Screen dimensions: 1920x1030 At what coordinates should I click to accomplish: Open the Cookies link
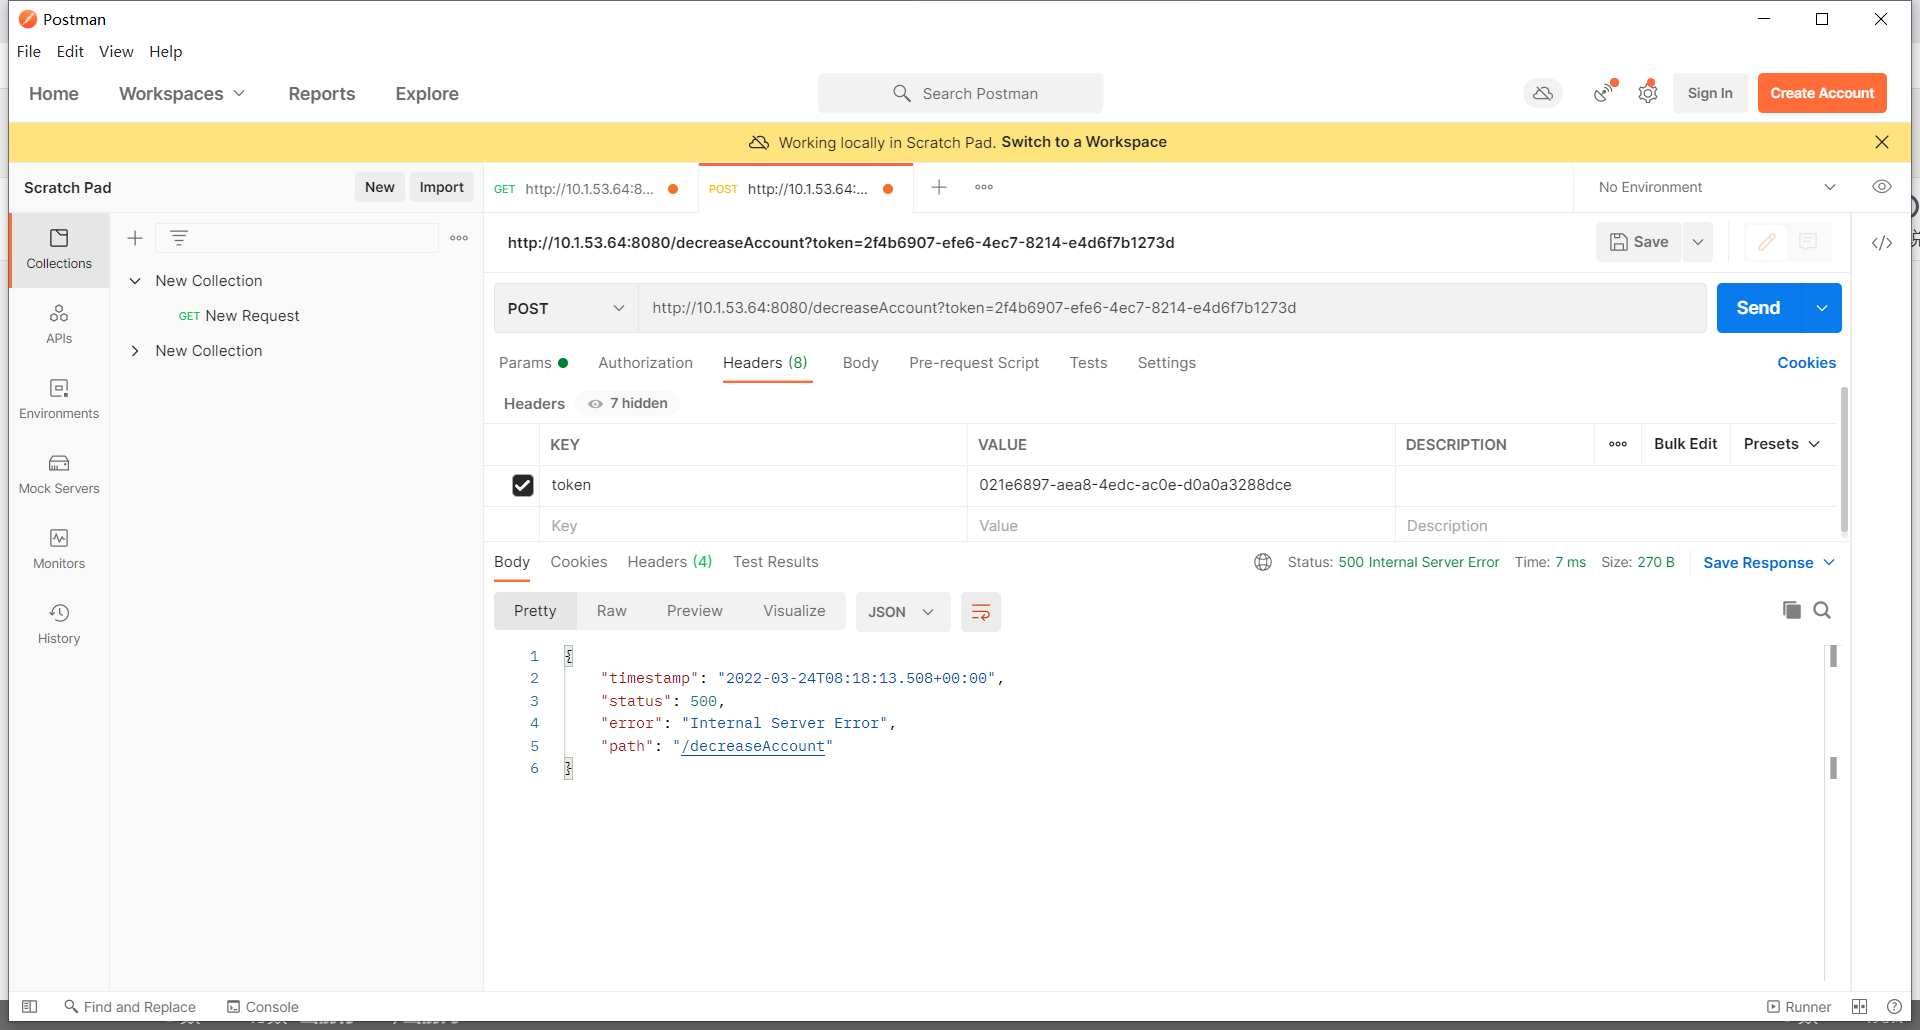[x=1806, y=363]
